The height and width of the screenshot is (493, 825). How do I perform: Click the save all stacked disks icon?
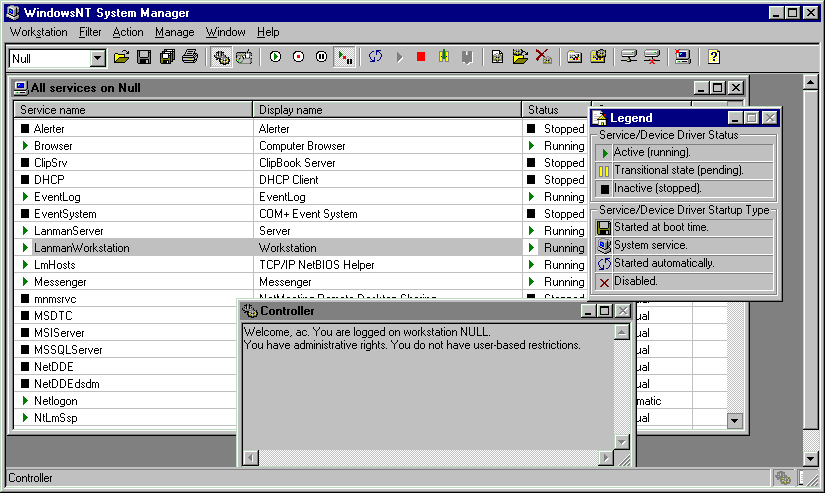pos(167,57)
